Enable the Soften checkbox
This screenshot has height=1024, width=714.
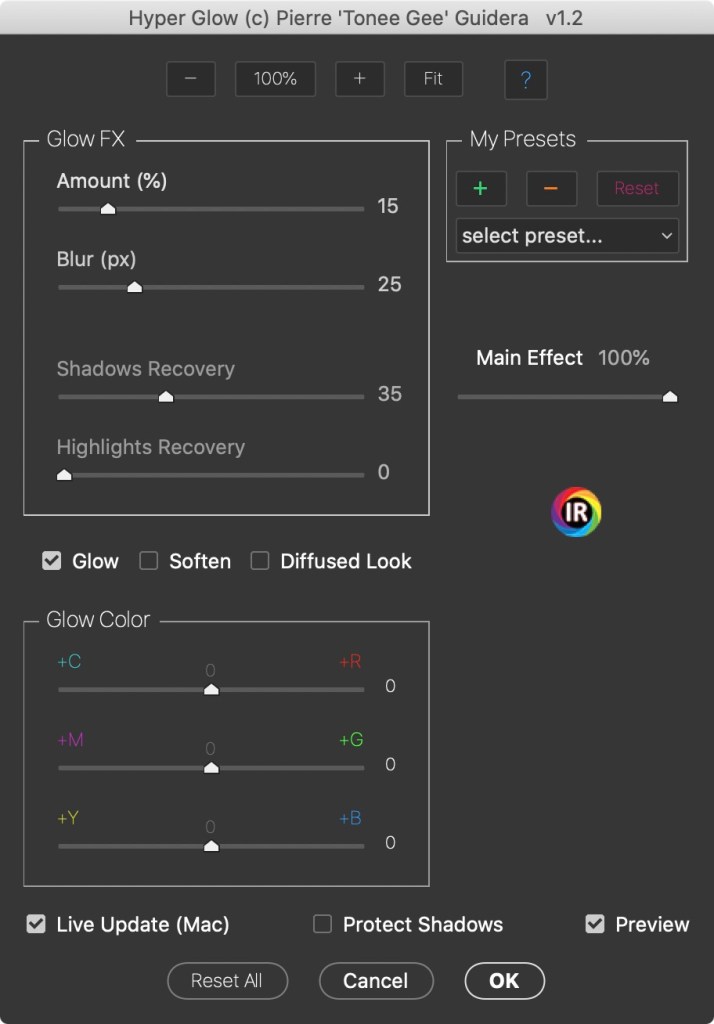(149, 561)
